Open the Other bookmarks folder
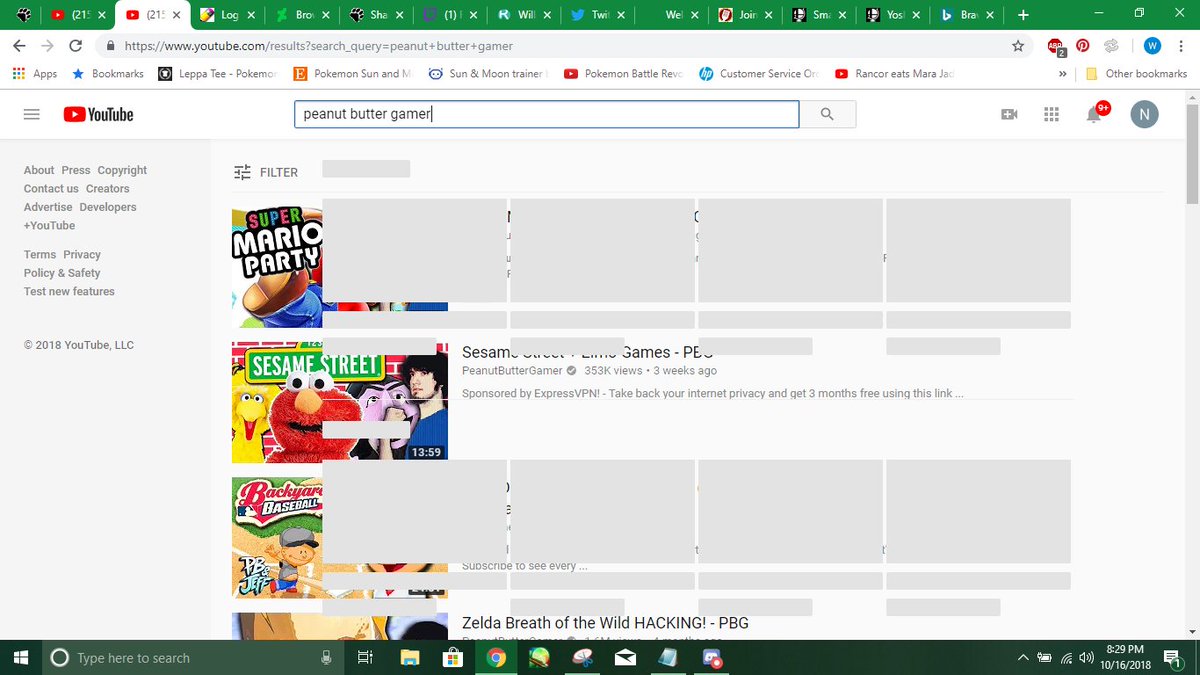This screenshot has height=675, width=1200. [x=1137, y=74]
